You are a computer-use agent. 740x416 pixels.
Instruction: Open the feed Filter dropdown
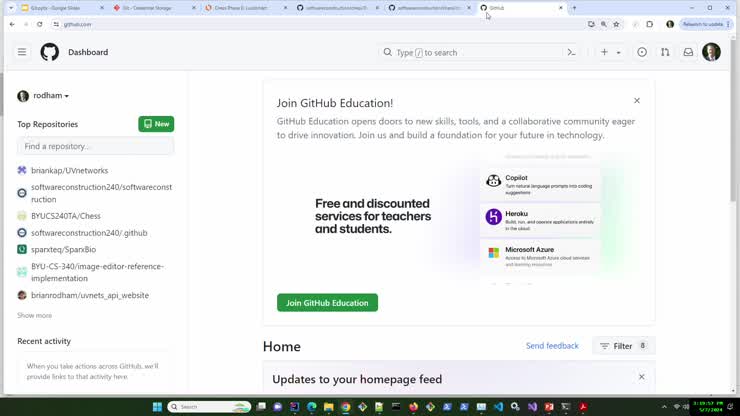623,346
